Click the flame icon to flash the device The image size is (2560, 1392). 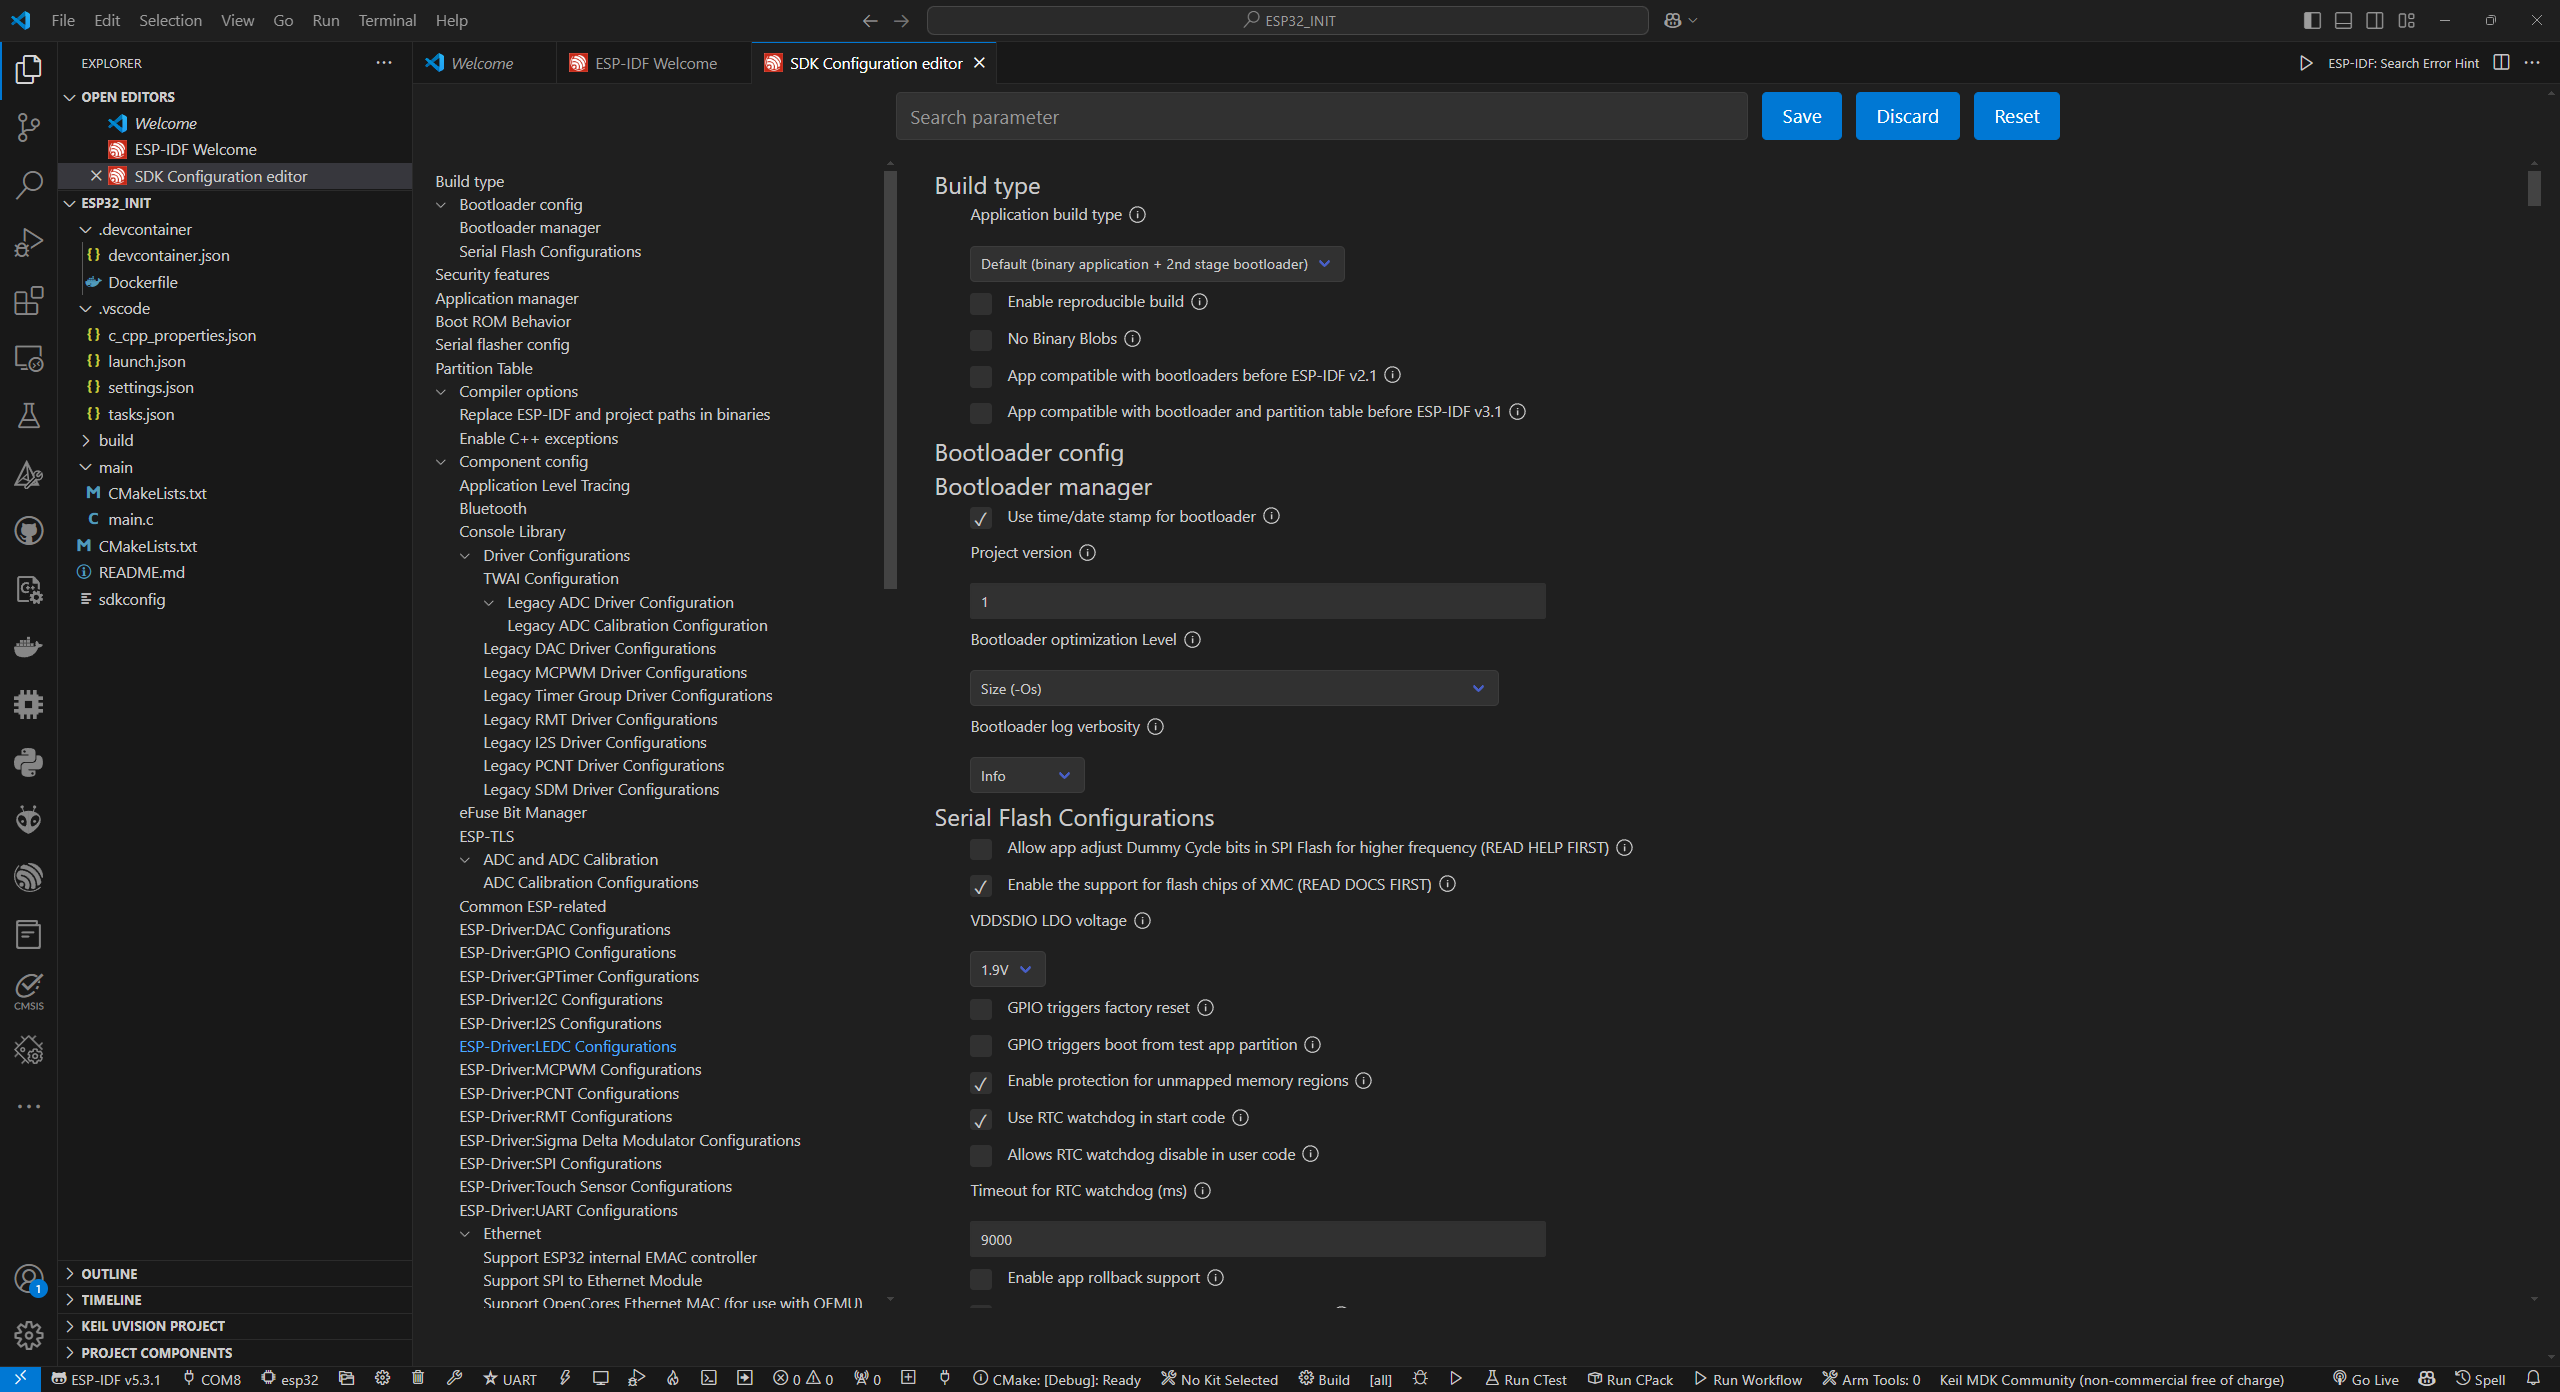673,1378
